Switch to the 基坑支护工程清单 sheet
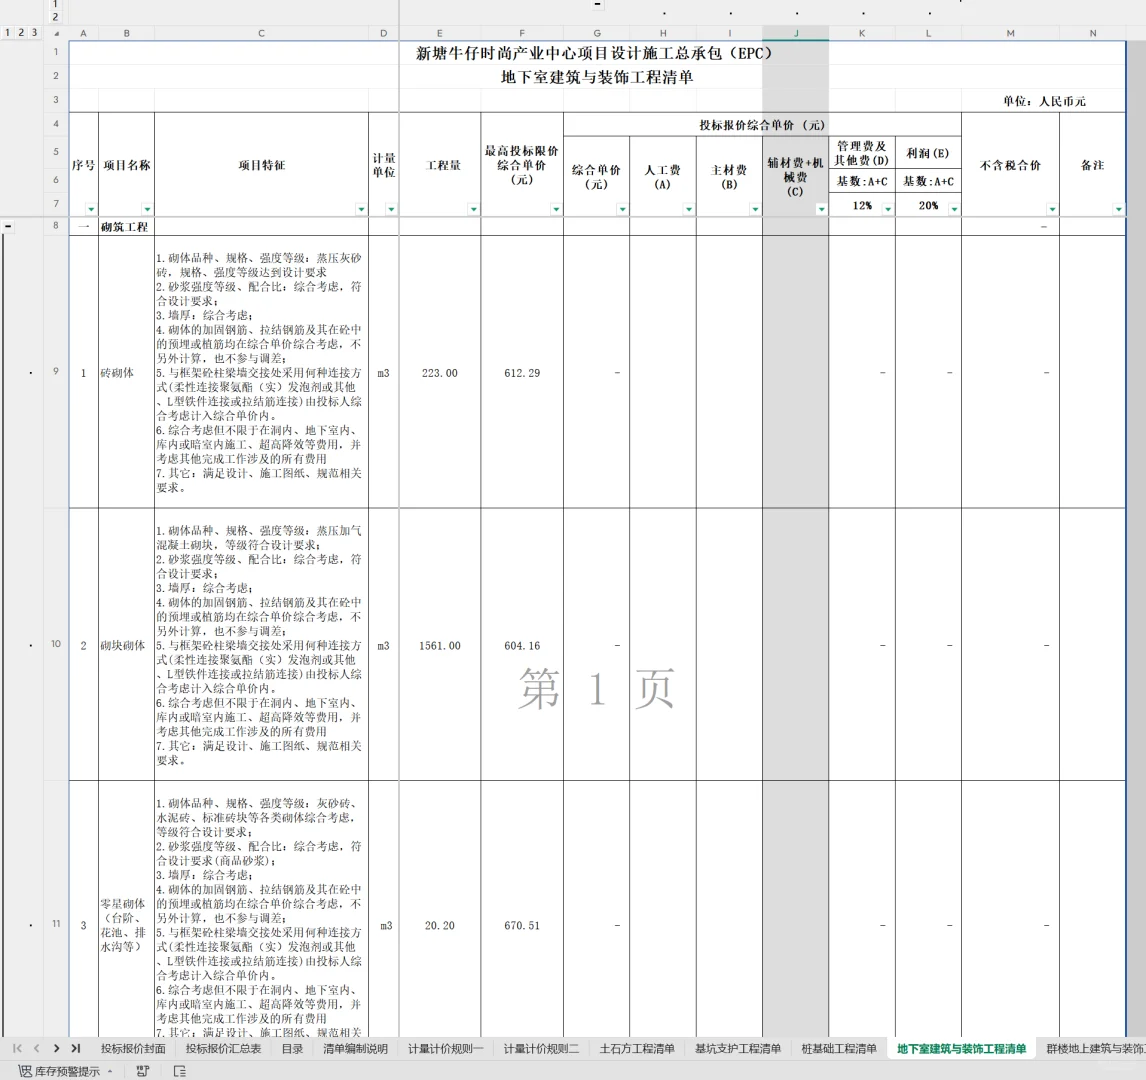 coord(738,1049)
